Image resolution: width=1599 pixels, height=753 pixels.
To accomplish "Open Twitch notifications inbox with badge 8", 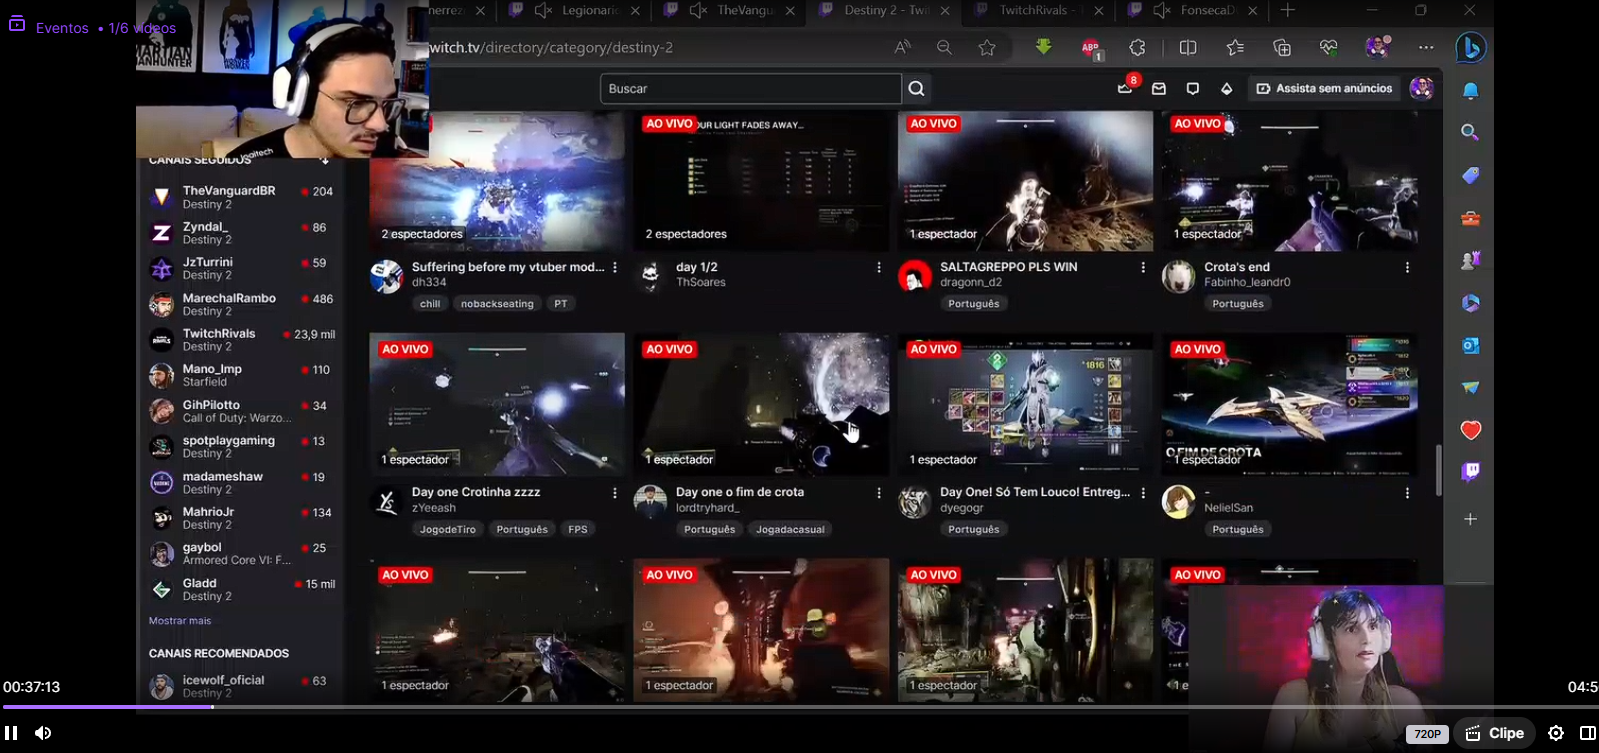I will (x=1125, y=88).
